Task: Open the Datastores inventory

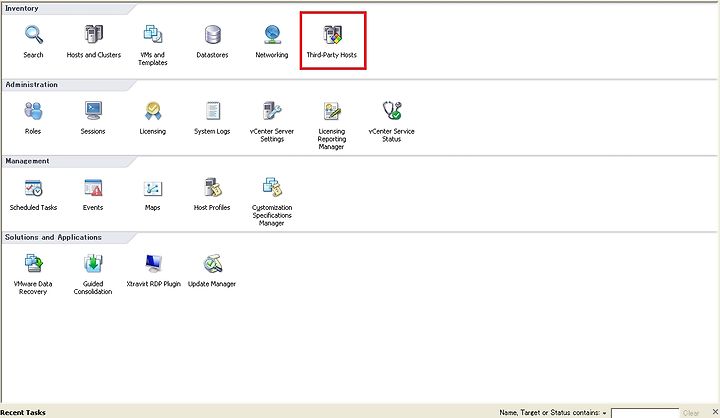Action: point(212,35)
